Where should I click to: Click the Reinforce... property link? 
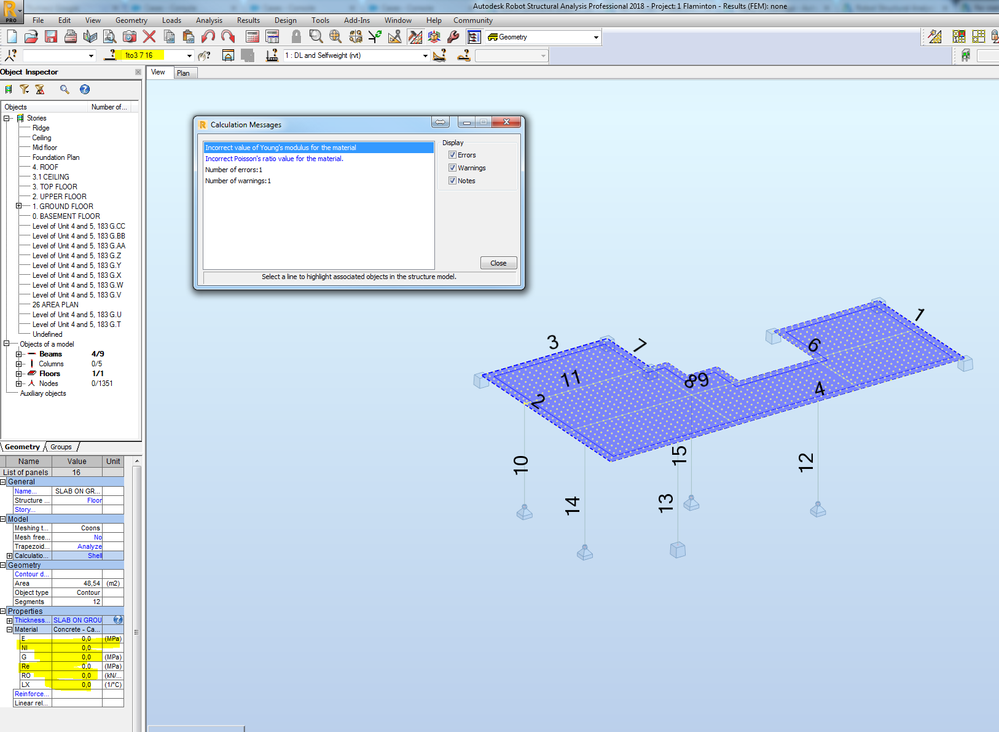tap(31, 694)
